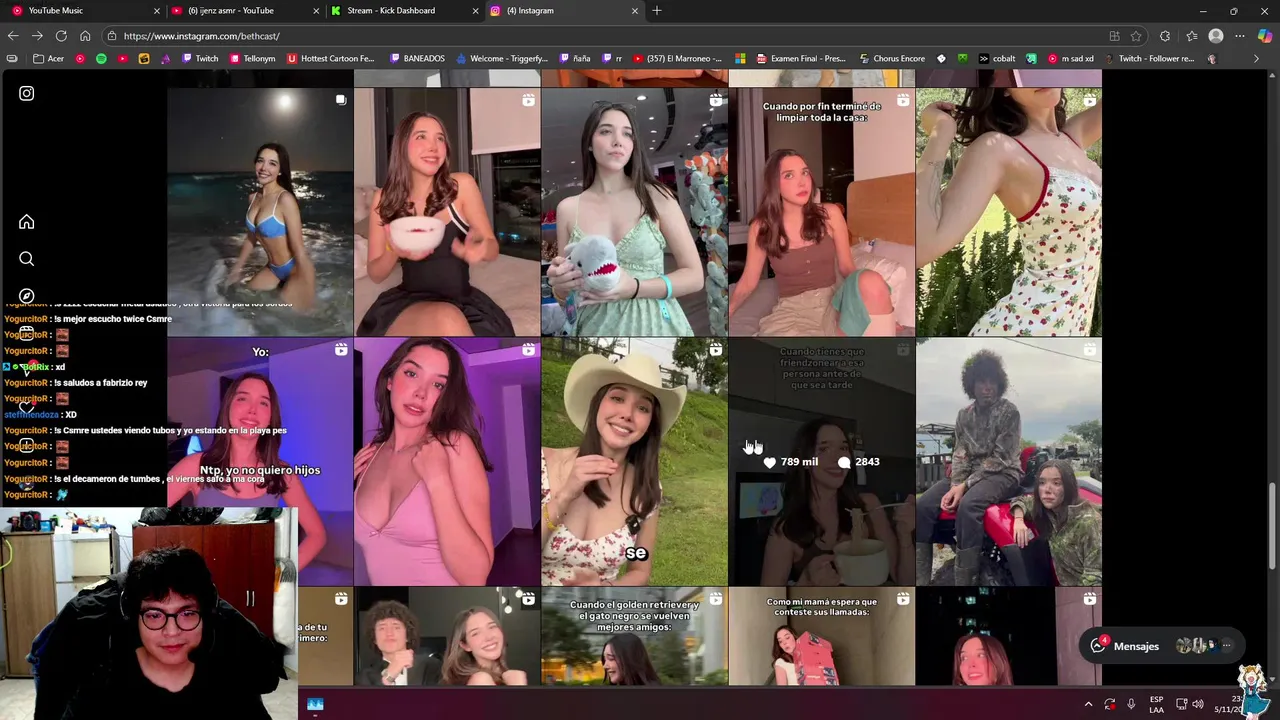Open Instagram Explore compass icon

point(27,296)
